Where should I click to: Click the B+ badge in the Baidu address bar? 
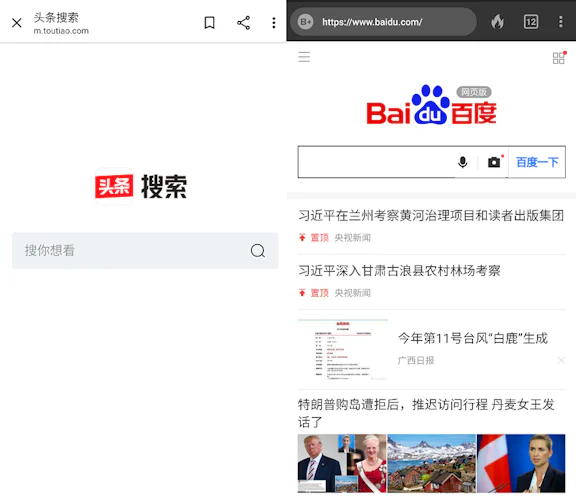point(306,22)
